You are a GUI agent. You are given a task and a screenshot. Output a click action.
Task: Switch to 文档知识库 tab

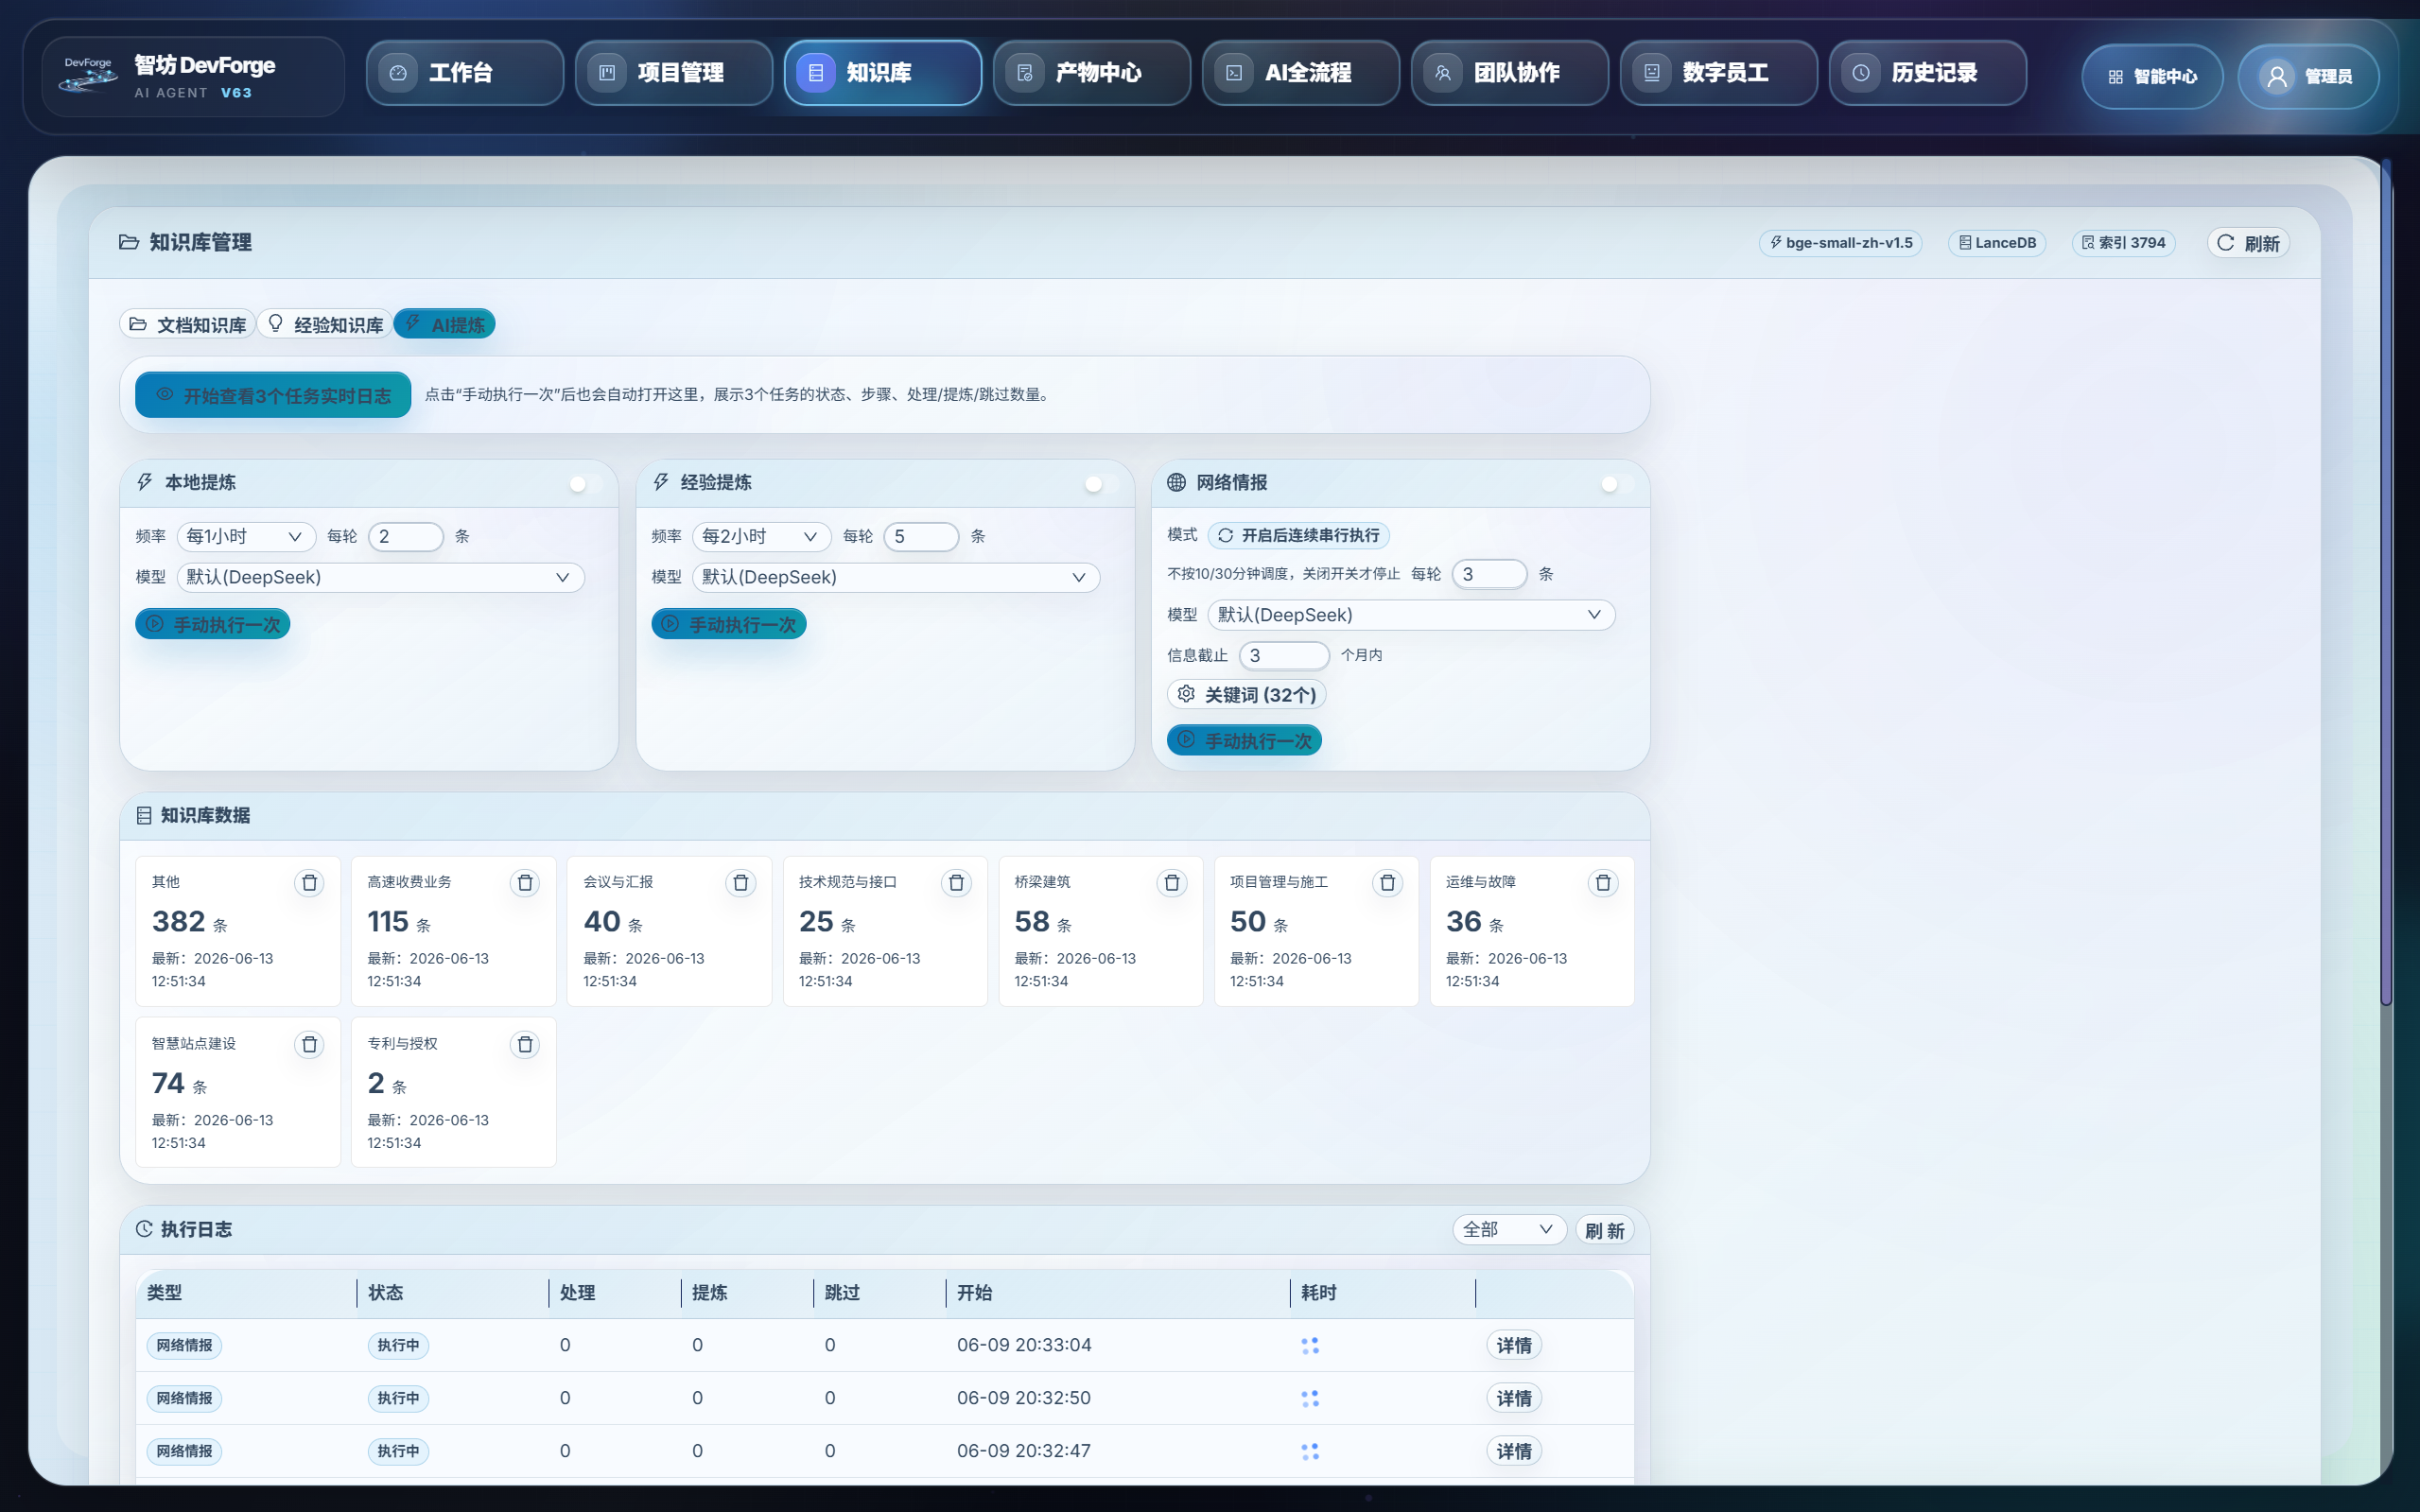tap(188, 325)
